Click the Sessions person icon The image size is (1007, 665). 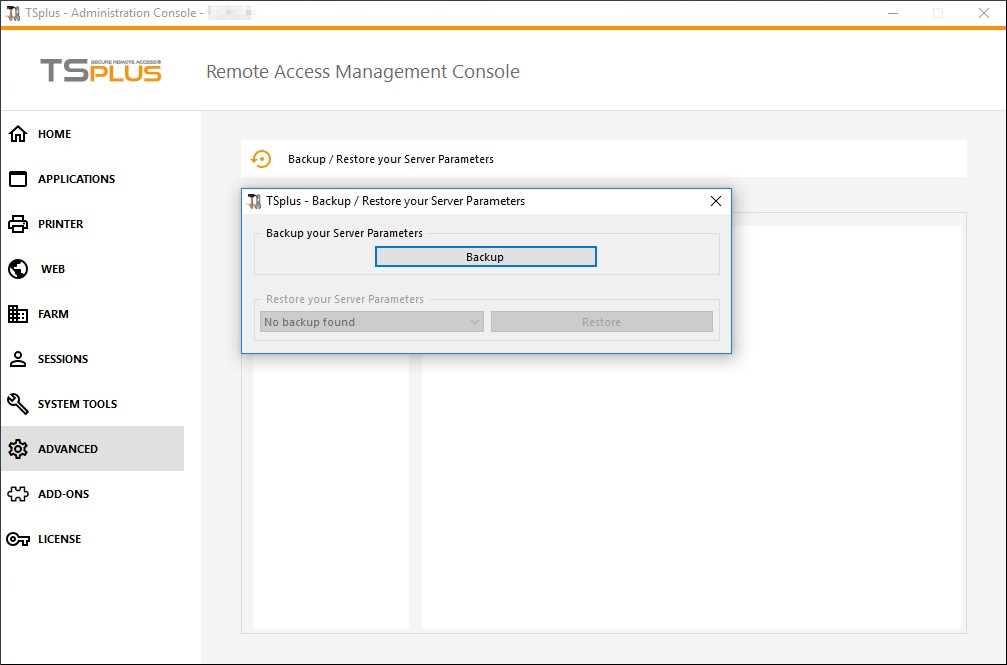tap(17, 358)
